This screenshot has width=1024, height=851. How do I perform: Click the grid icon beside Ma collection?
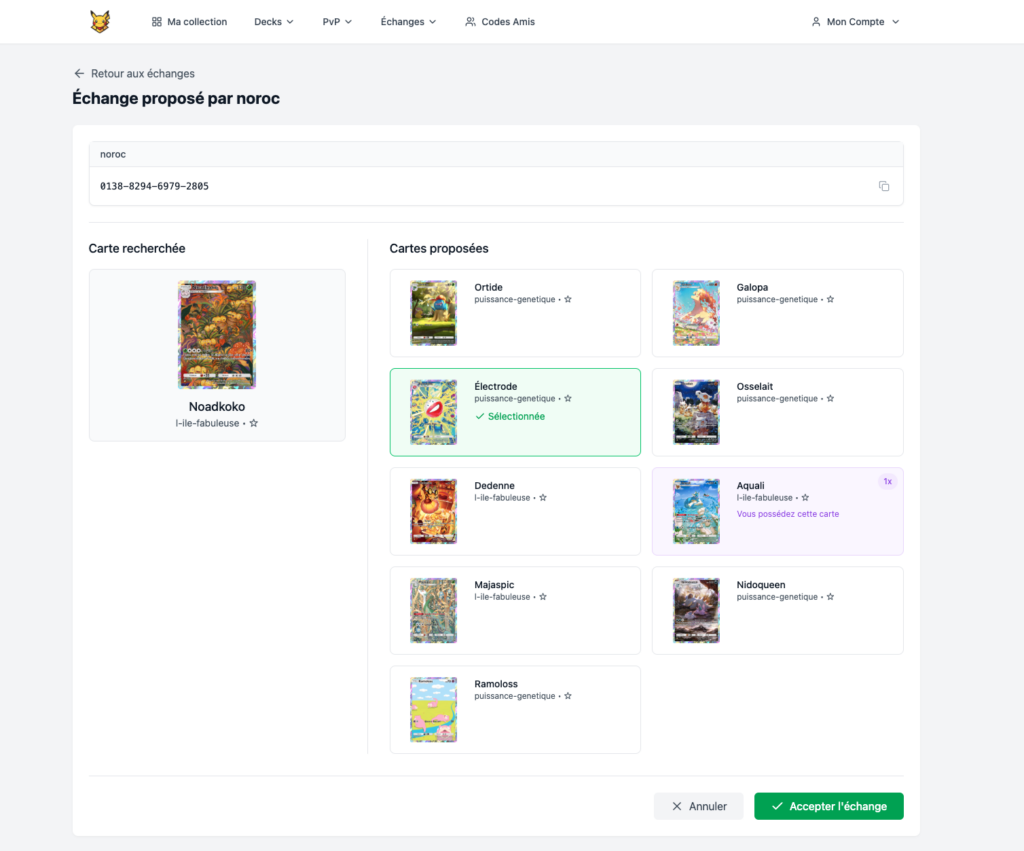coord(157,22)
